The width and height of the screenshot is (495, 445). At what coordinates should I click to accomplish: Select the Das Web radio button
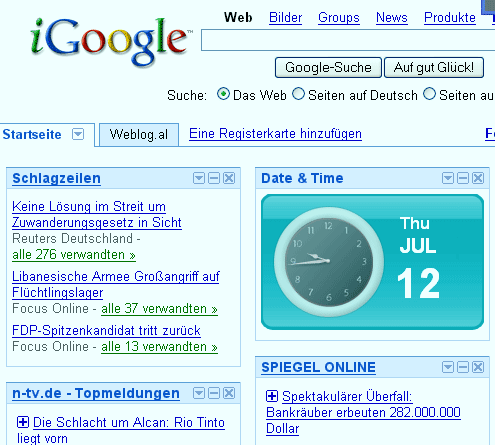pos(223,94)
